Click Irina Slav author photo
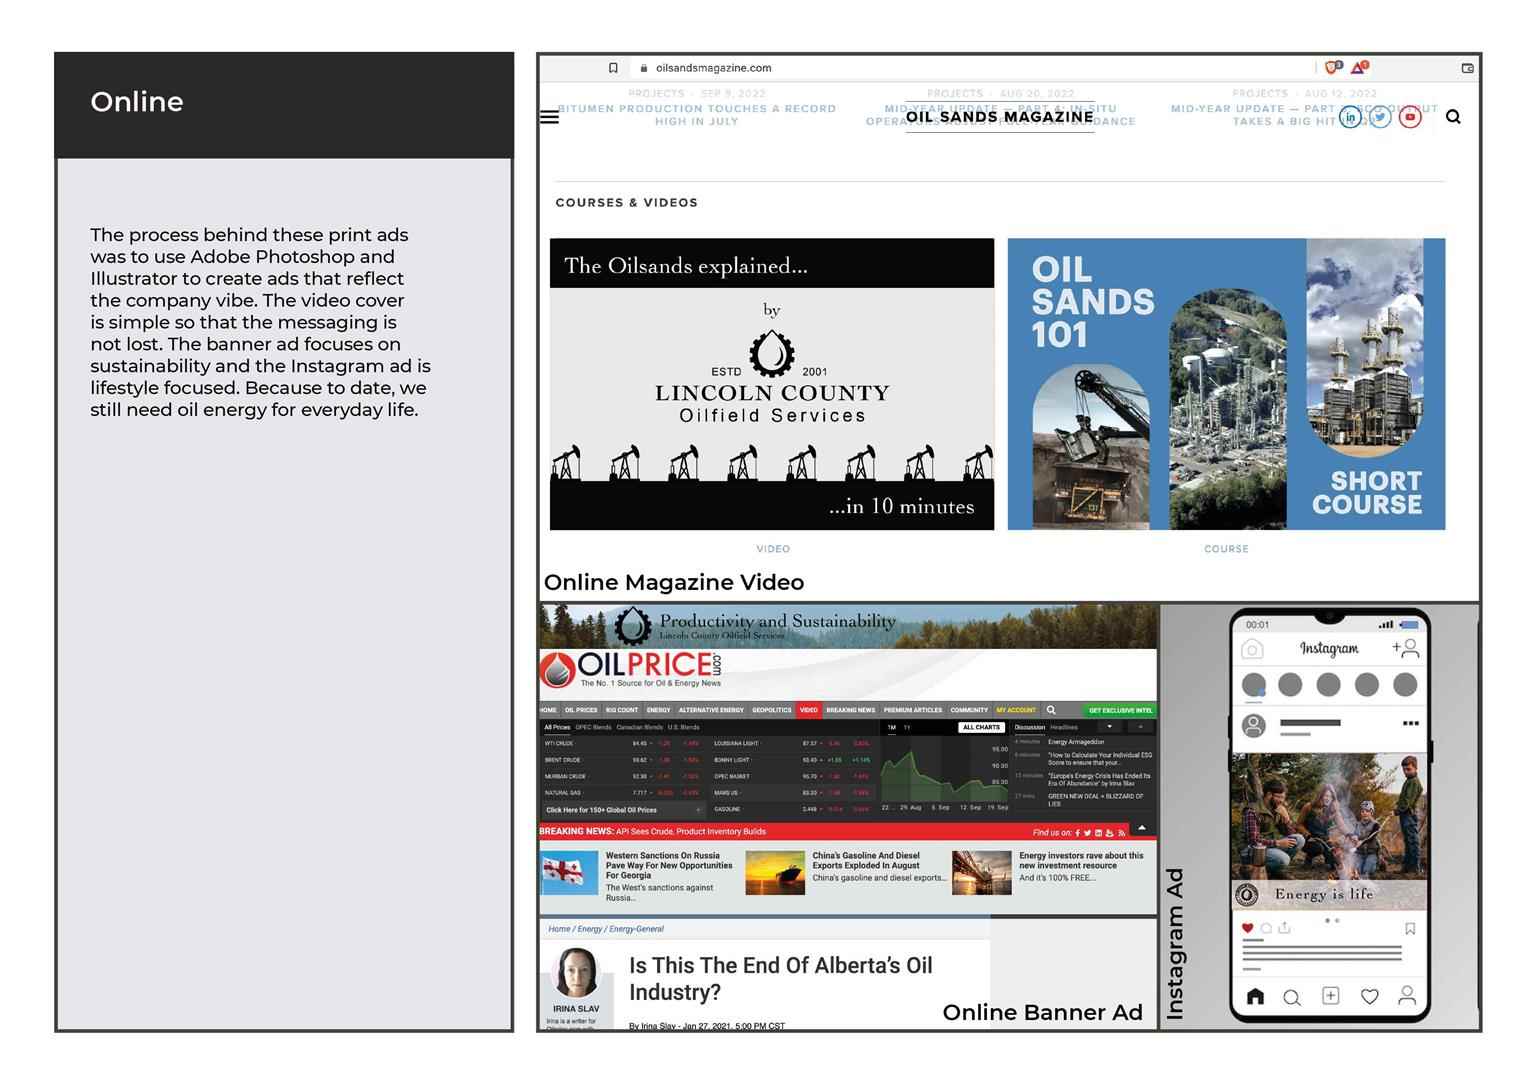The width and height of the screenshot is (1534, 1084). coord(576,973)
